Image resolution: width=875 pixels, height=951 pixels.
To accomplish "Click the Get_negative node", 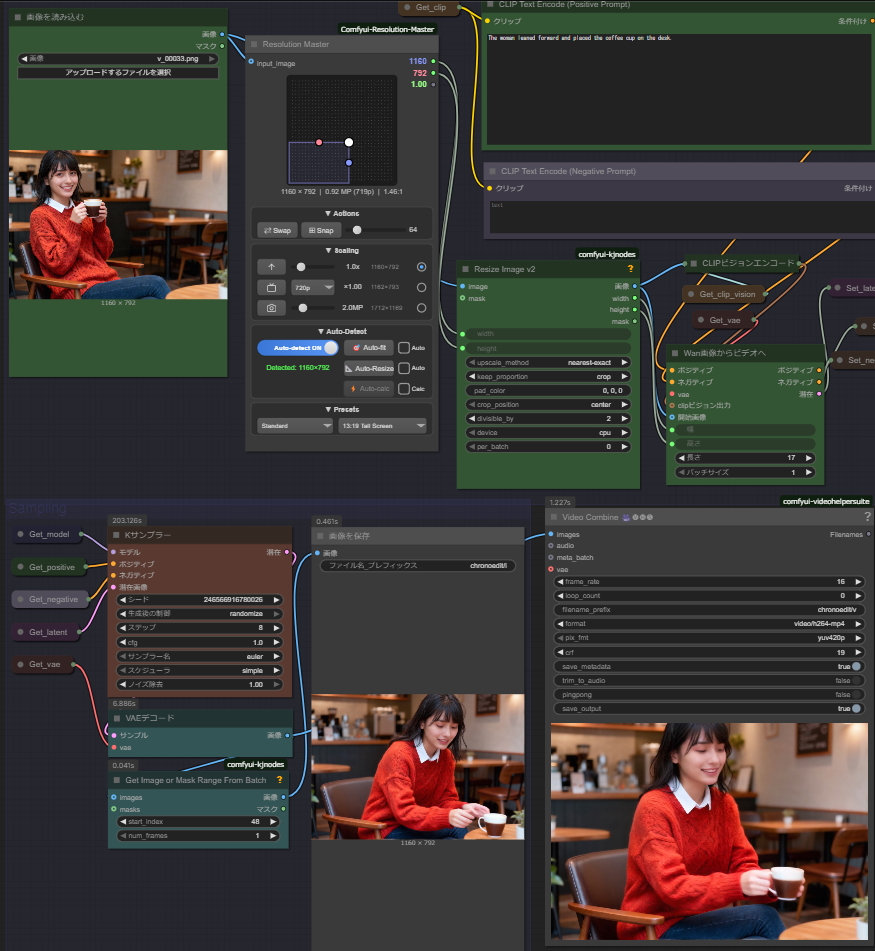I will (x=52, y=599).
